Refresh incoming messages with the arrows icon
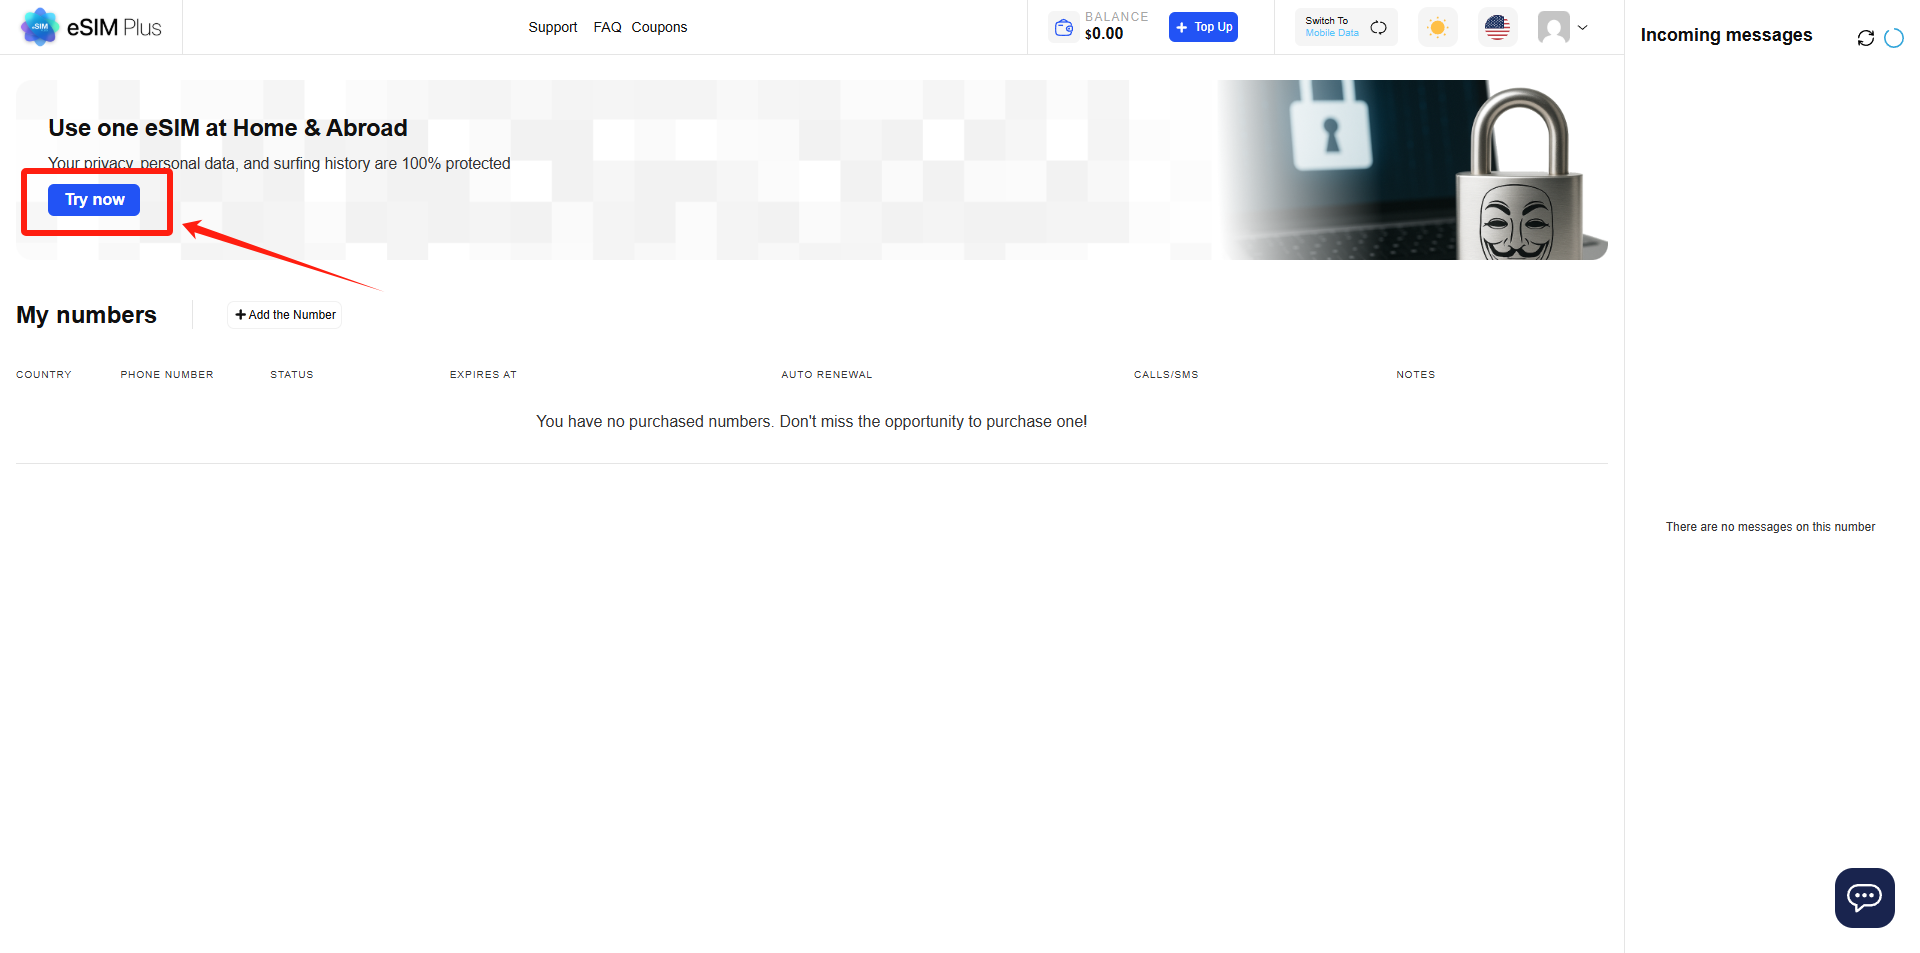 tap(1865, 38)
